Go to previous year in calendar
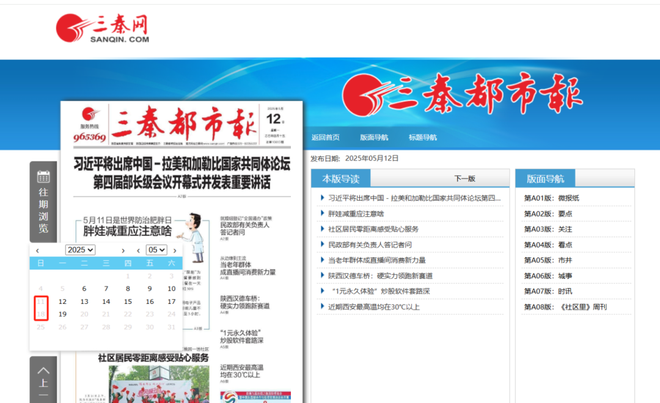660x403 pixels. 37,251
